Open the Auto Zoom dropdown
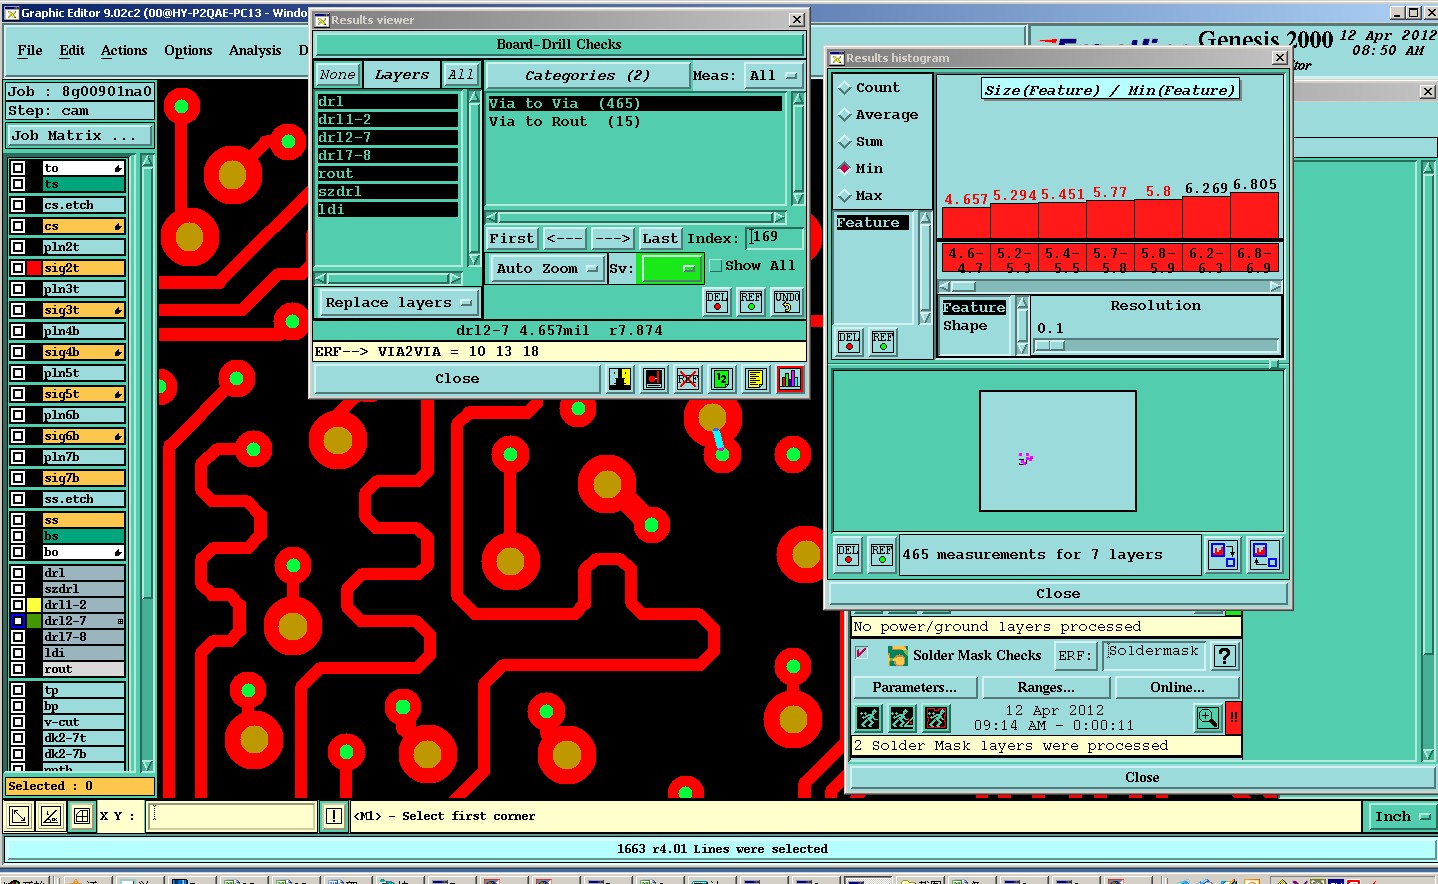 (x=546, y=268)
